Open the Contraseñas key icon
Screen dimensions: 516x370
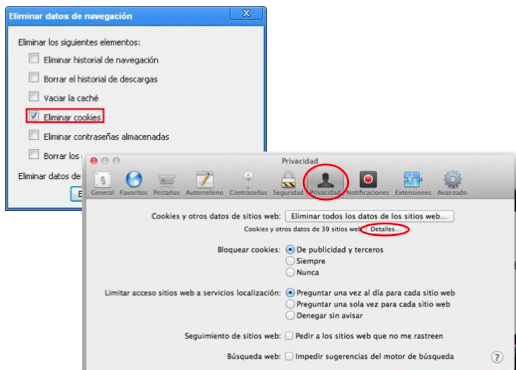click(x=248, y=183)
